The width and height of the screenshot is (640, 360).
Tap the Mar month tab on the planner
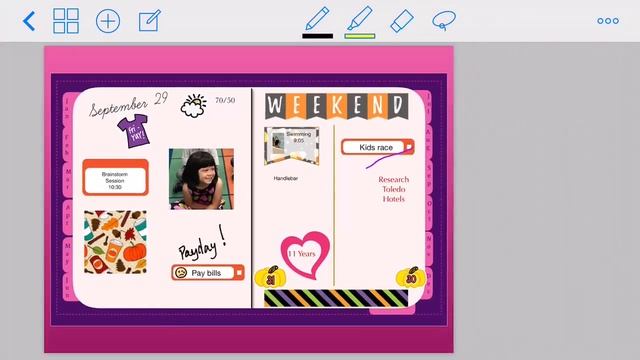(67, 180)
